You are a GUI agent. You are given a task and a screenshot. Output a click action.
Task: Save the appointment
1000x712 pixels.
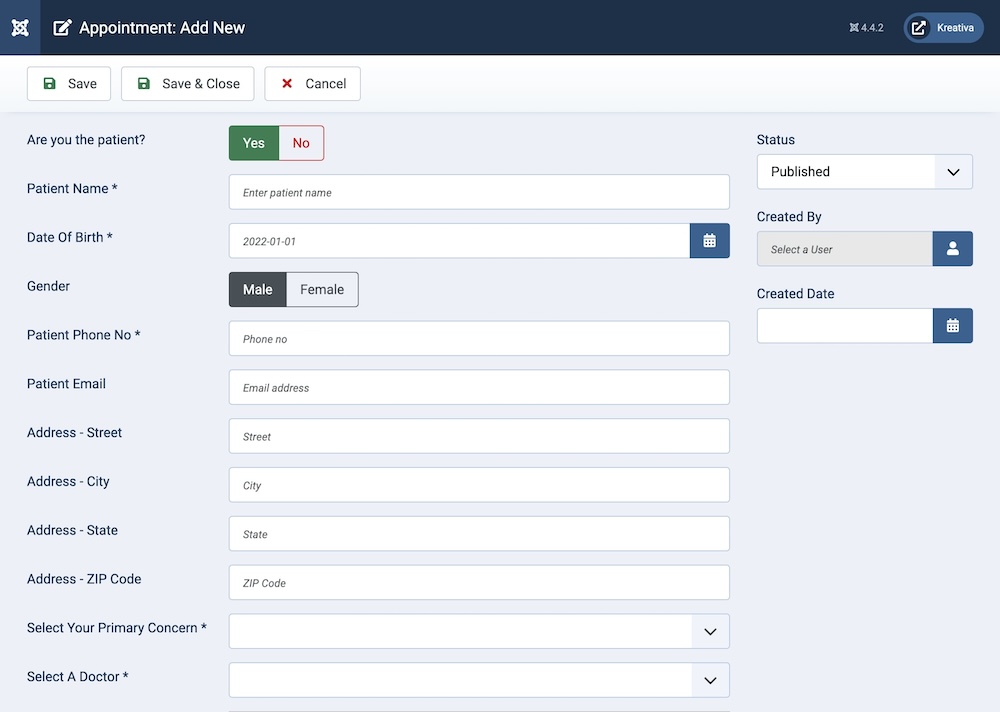pos(69,84)
